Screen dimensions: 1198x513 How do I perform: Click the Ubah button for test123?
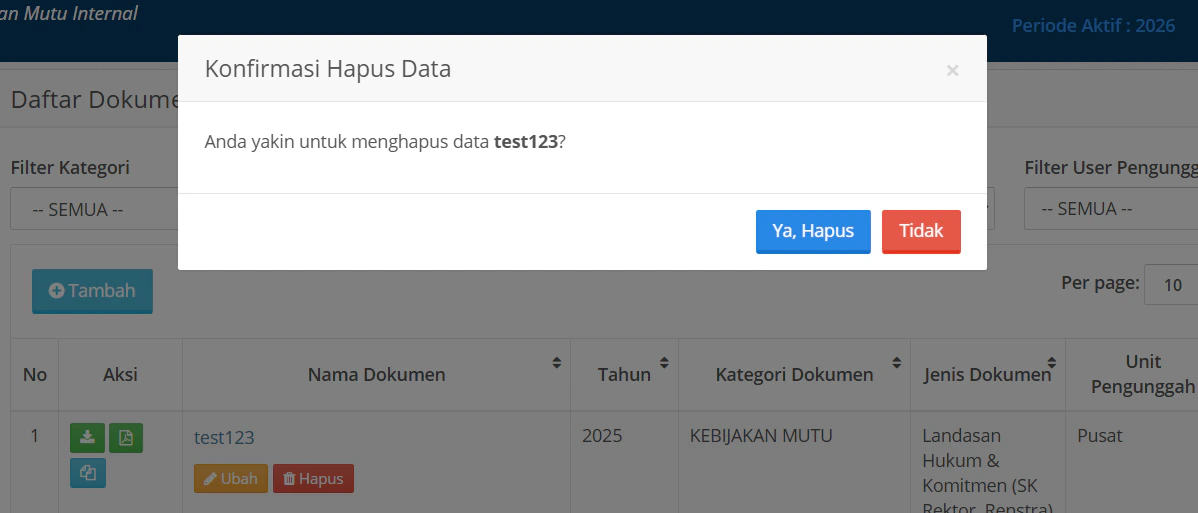pos(231,479)
